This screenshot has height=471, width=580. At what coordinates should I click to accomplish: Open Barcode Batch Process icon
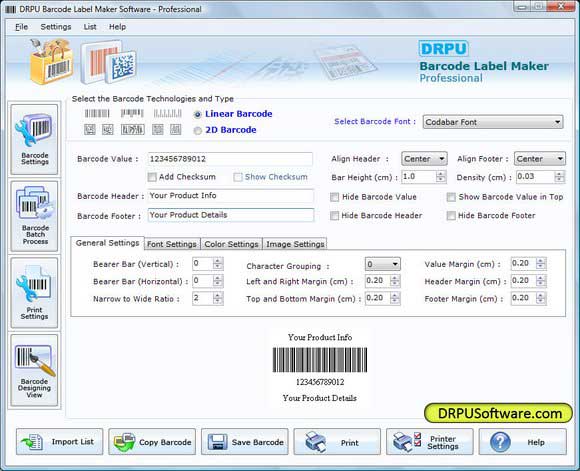34,216
